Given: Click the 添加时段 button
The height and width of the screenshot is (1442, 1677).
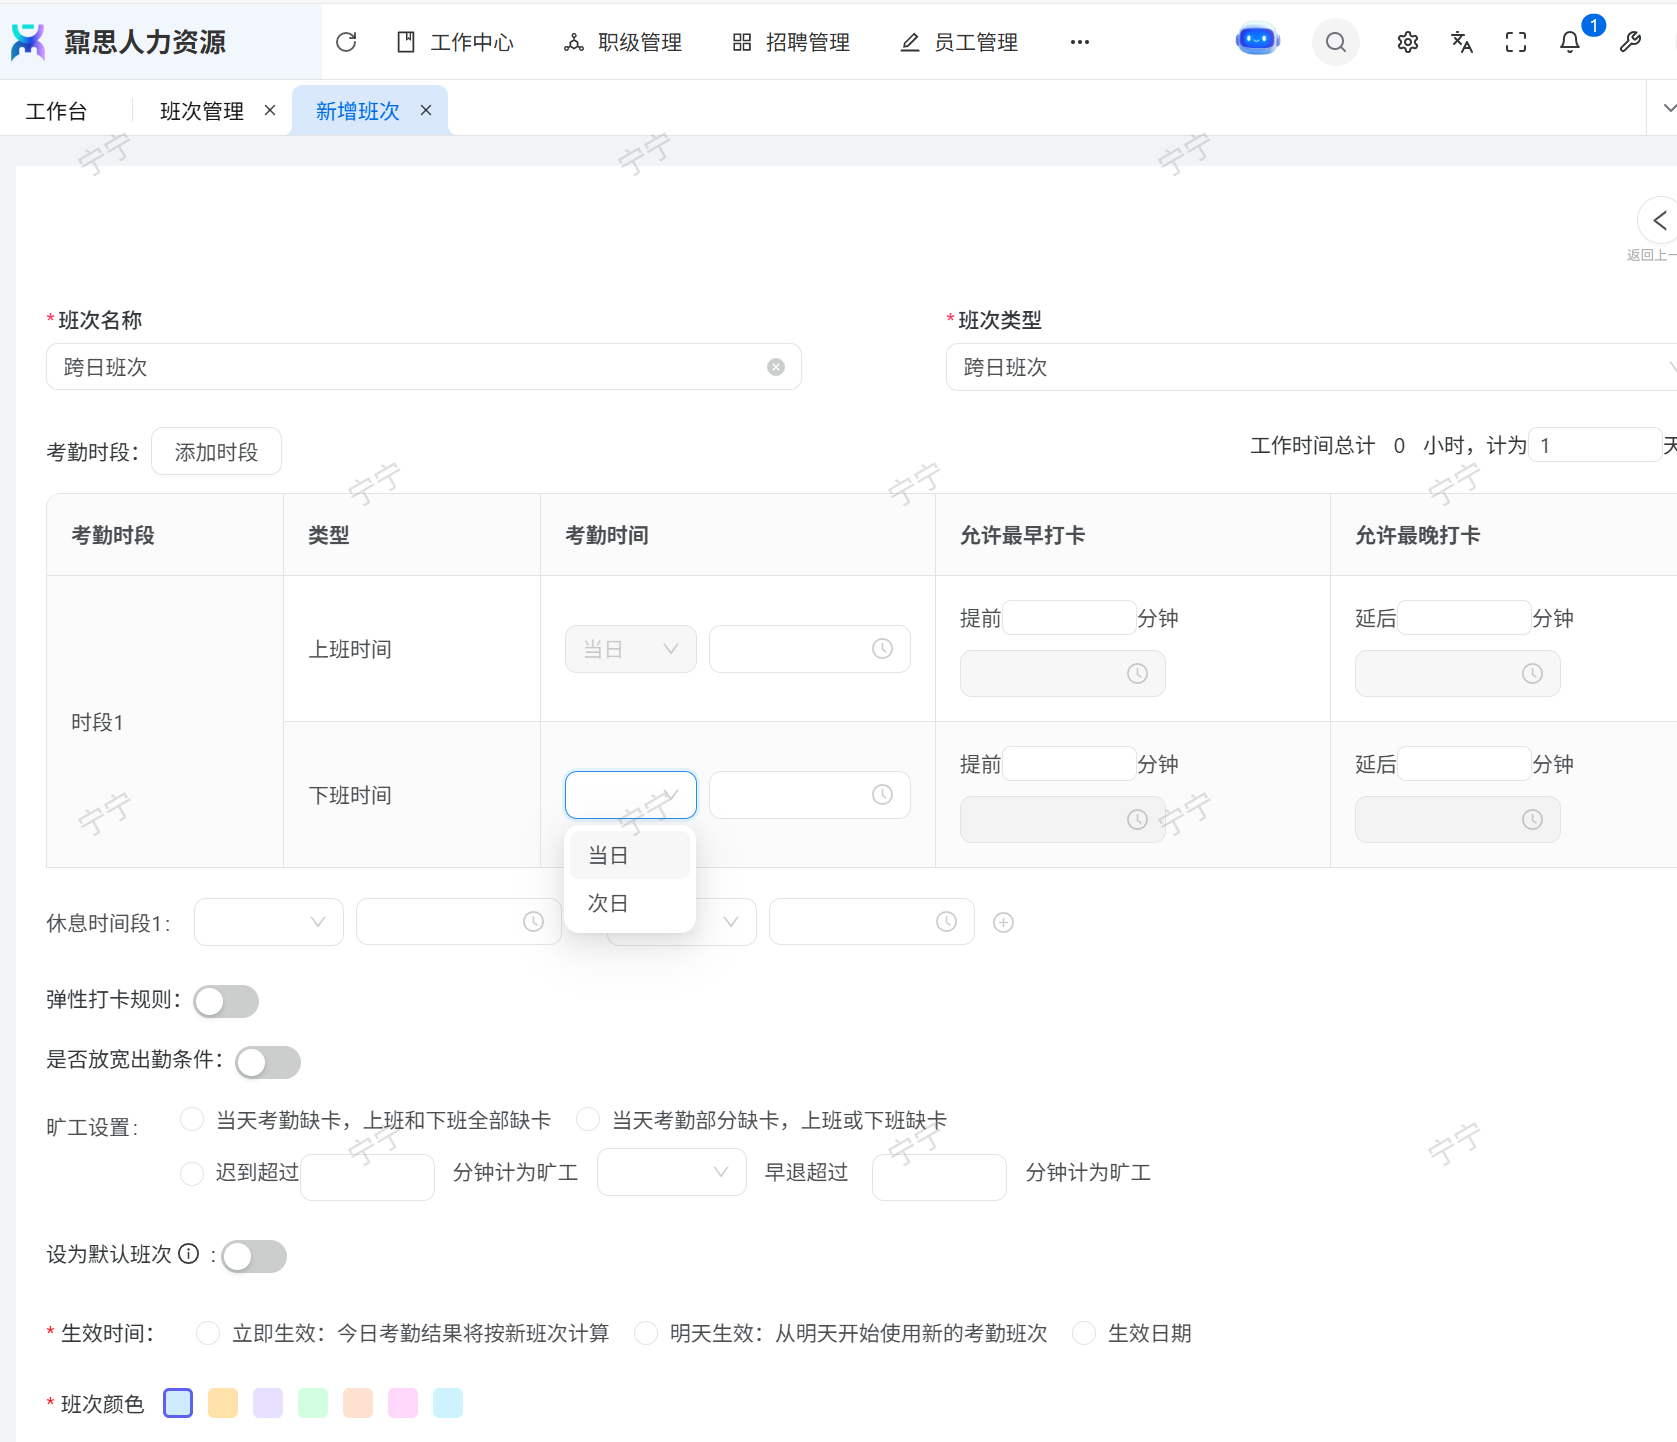Looking at the screenshot, I should pyautogui.click(x=216, y=452).
